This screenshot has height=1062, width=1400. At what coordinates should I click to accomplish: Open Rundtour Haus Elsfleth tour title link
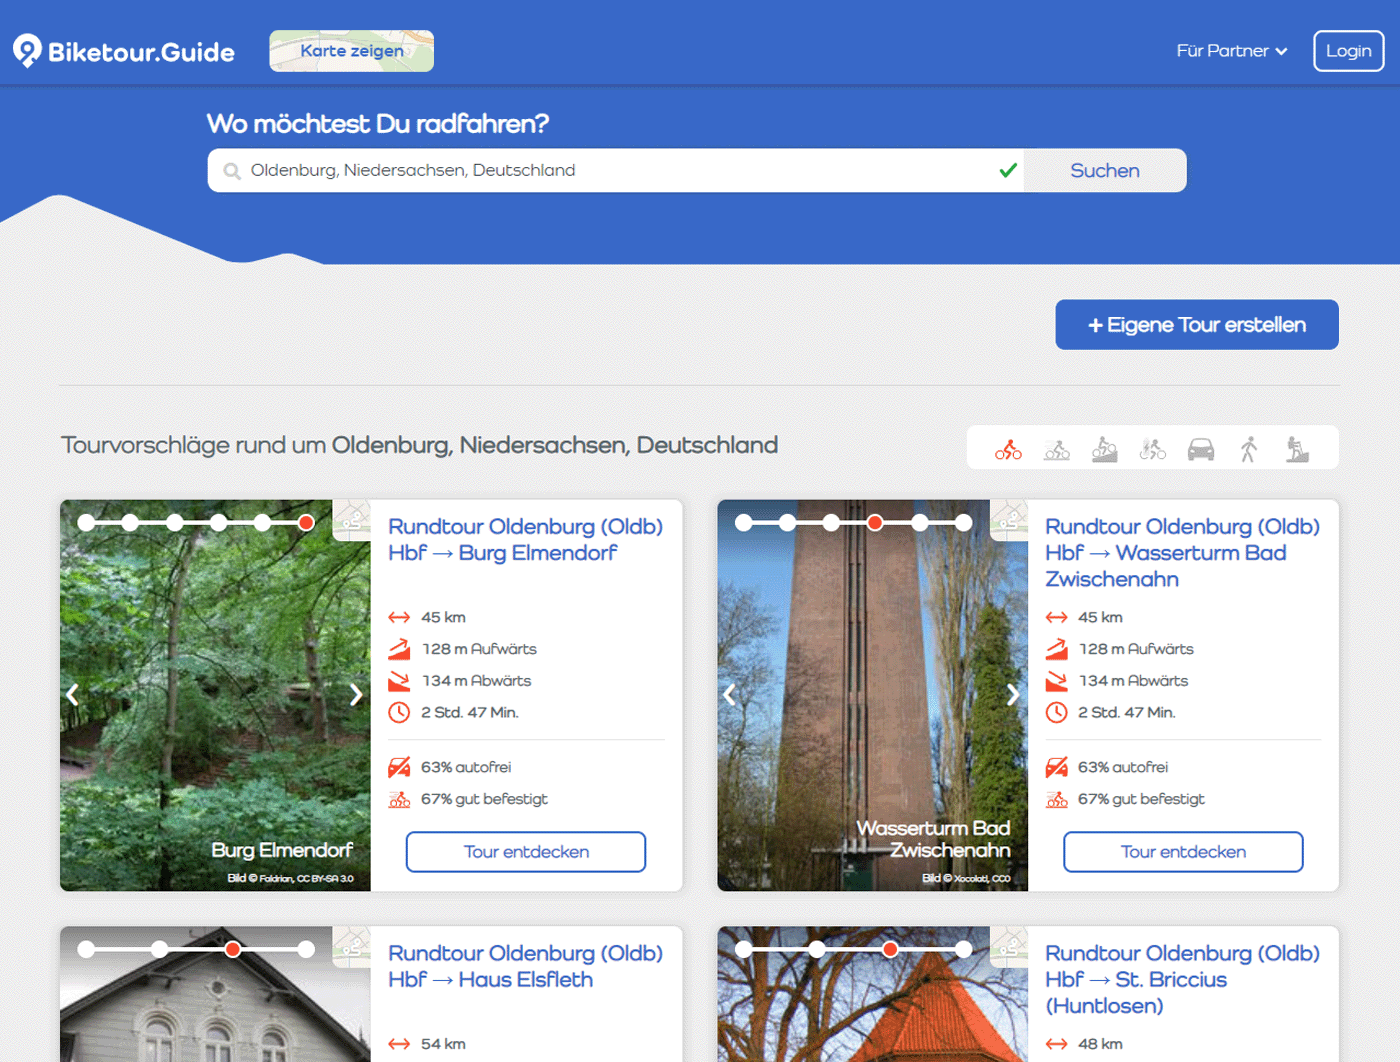[525, 966]
